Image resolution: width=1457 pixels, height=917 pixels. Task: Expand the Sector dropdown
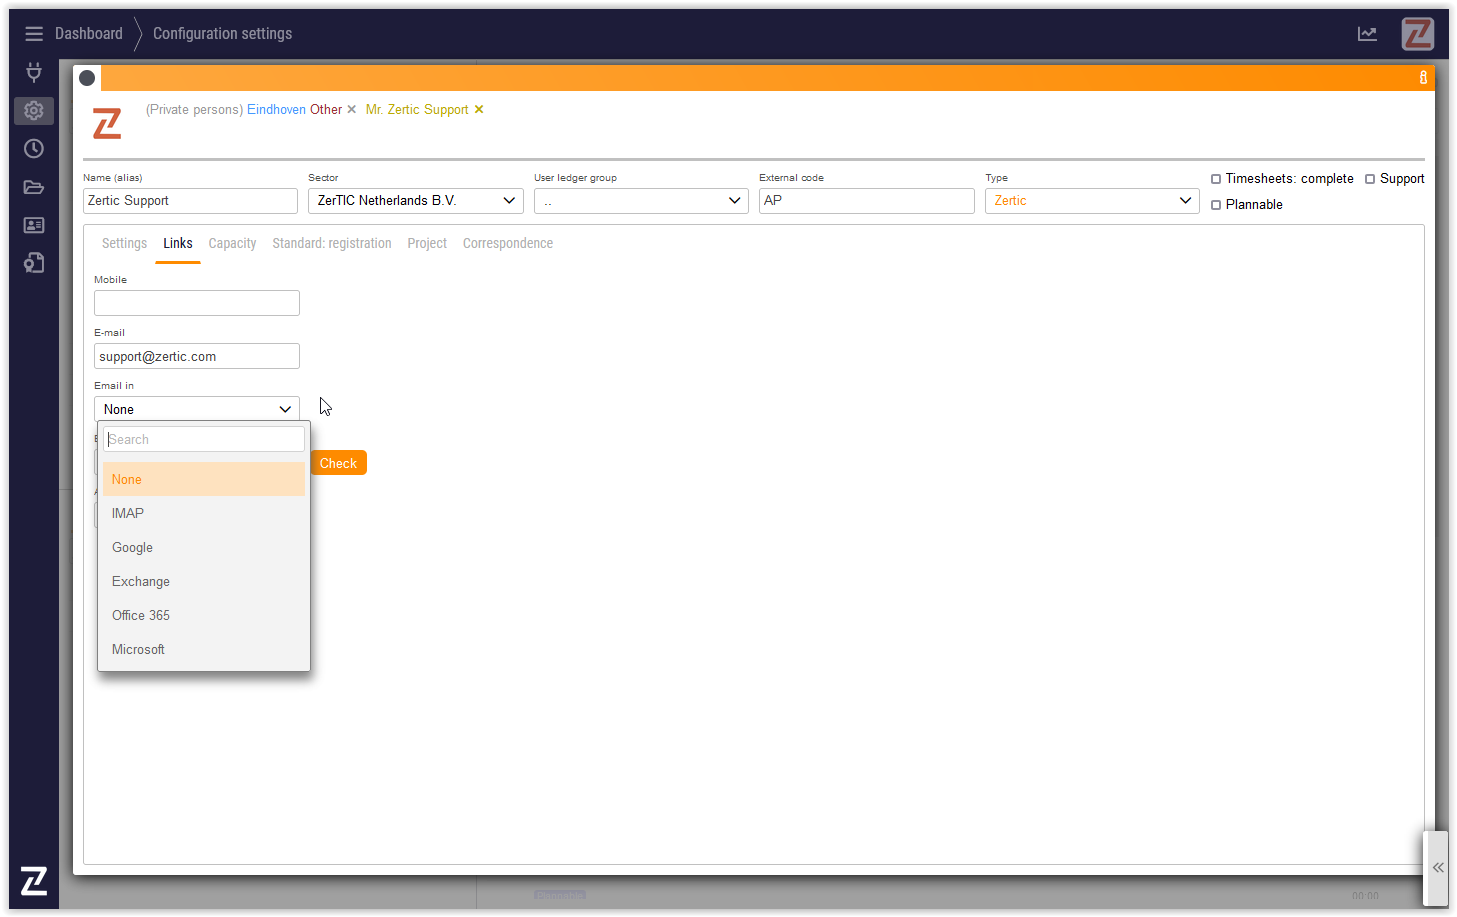(x=415, y=201)
